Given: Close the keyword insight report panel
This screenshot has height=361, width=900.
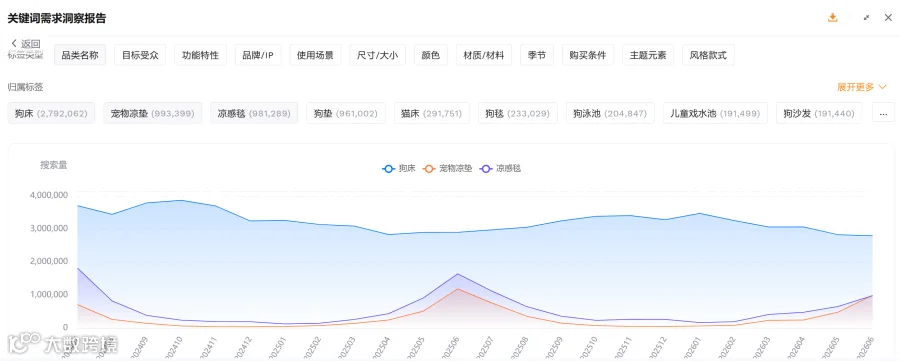Looking at the screenshot, I should tap(888, 18).
